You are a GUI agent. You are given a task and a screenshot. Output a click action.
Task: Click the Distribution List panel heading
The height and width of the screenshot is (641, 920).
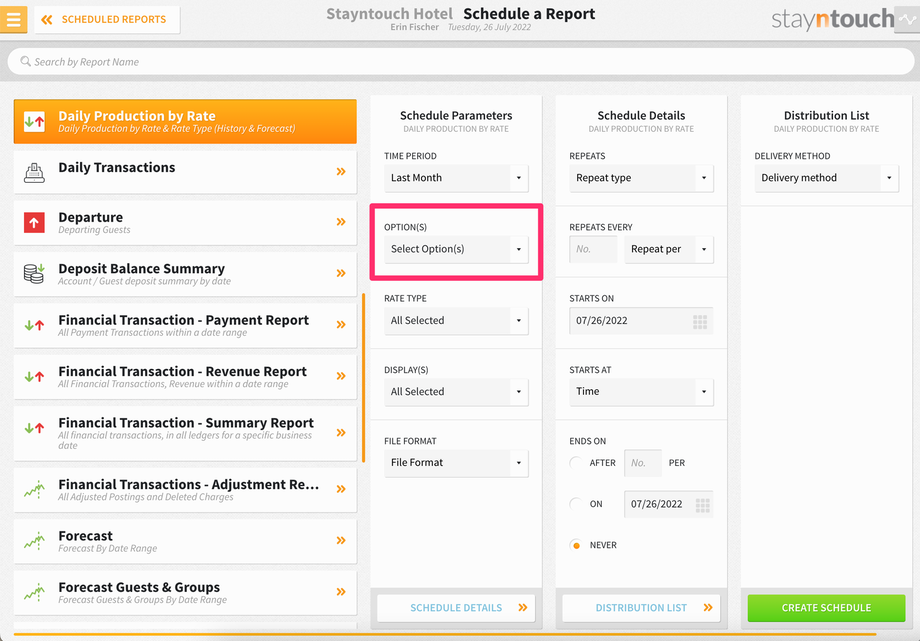coord(826,116)
